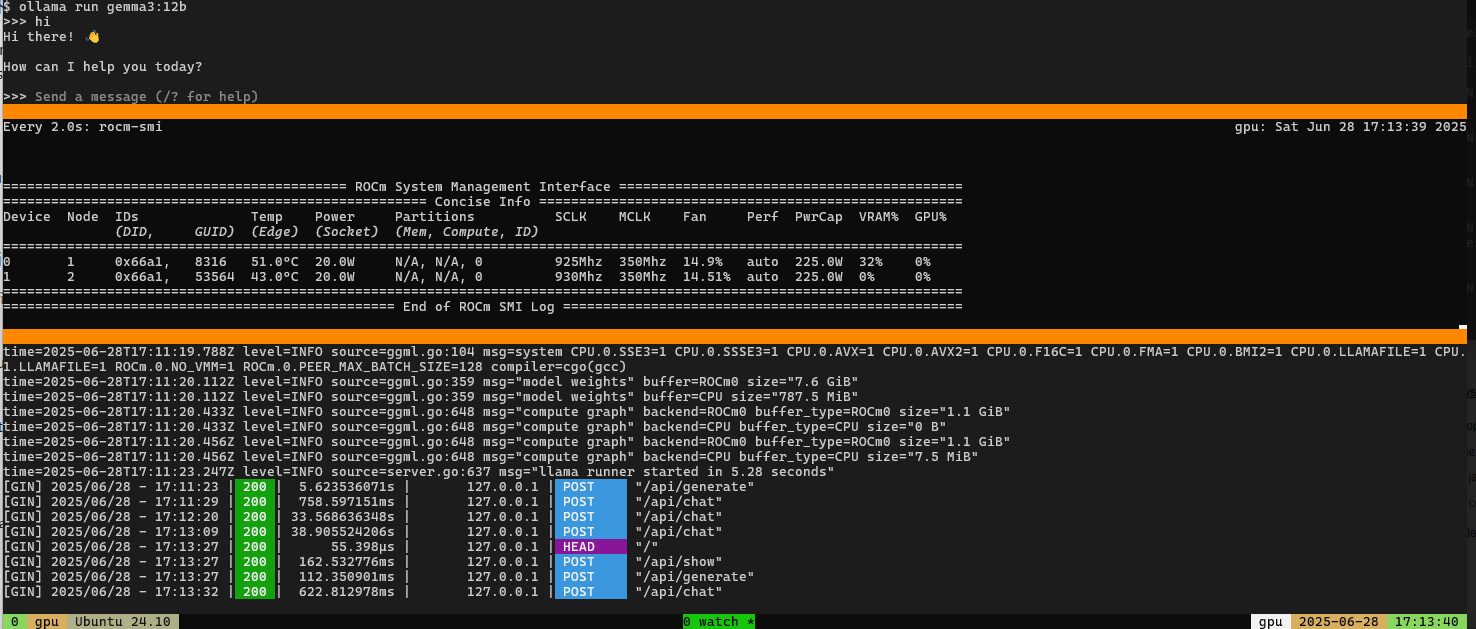Click the 200 status badge at 17:11:23
The image size is (1476, 629).
pos(255,487)
